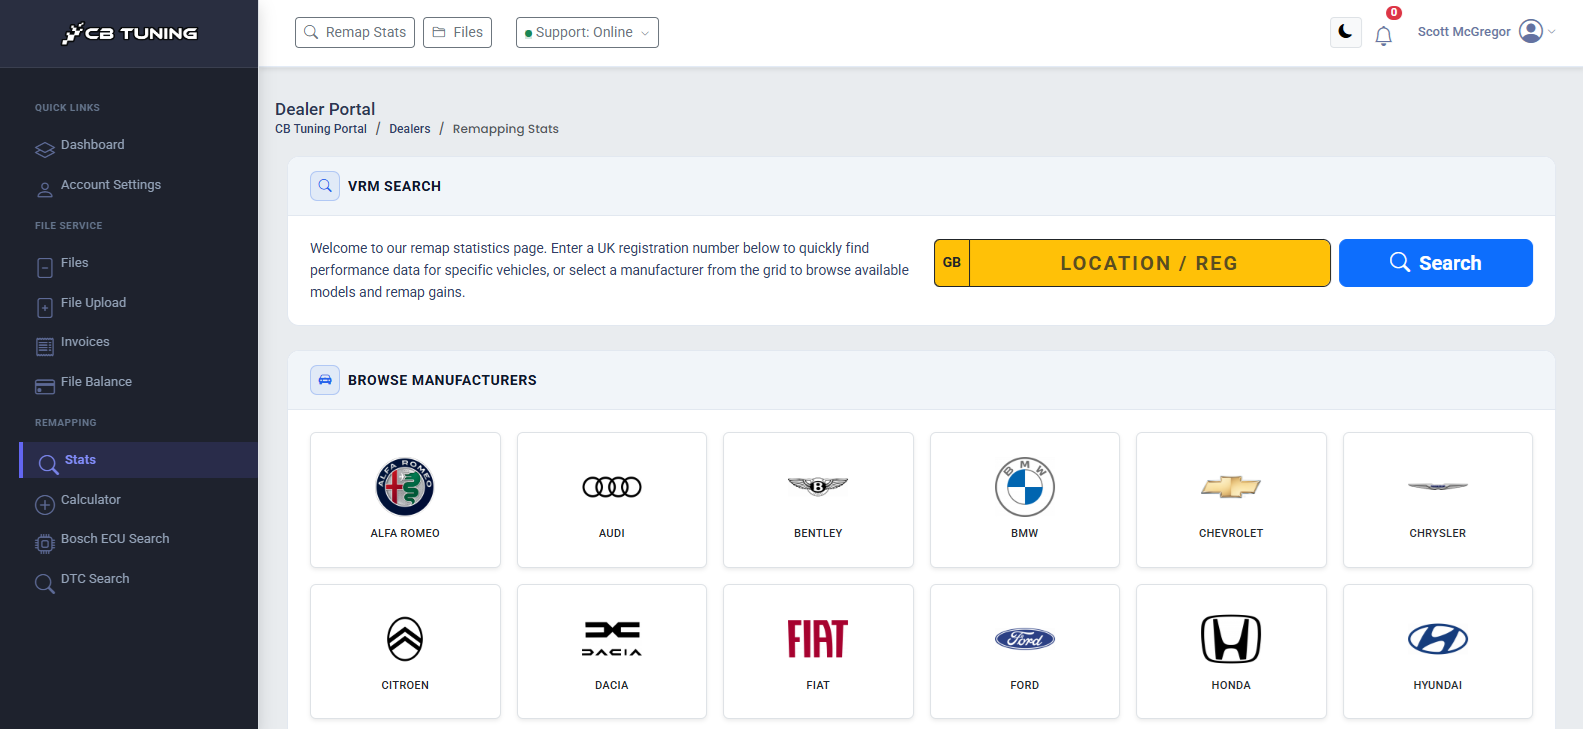Select the Honda logo card
1583x729 pixels.
[x=1231, y=652]
